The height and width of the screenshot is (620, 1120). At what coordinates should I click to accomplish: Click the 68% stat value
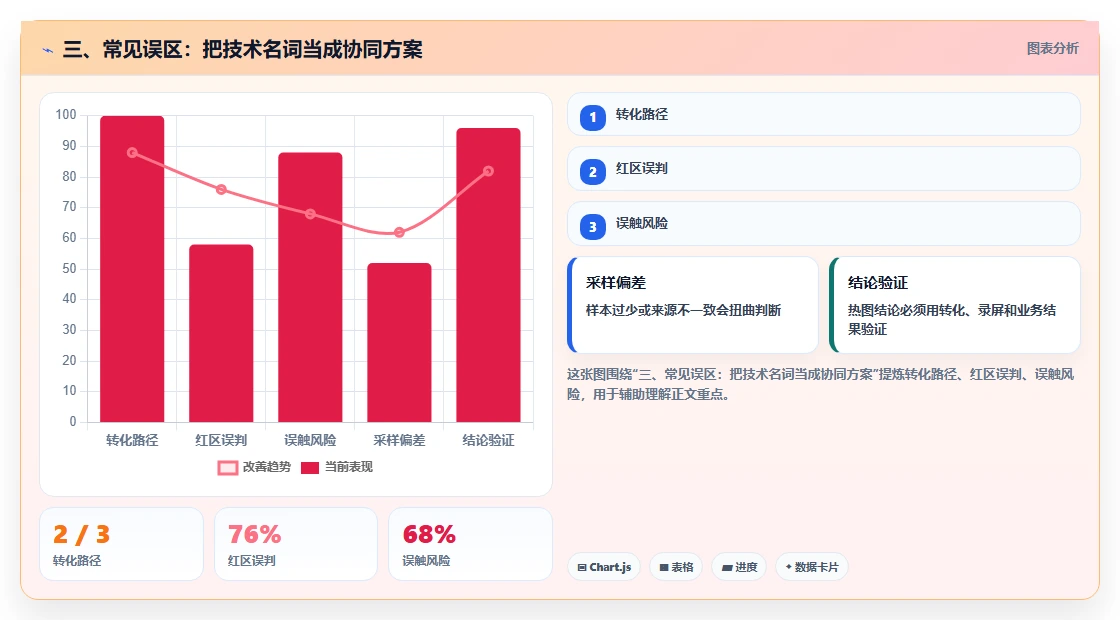click(x=429, y=534)
